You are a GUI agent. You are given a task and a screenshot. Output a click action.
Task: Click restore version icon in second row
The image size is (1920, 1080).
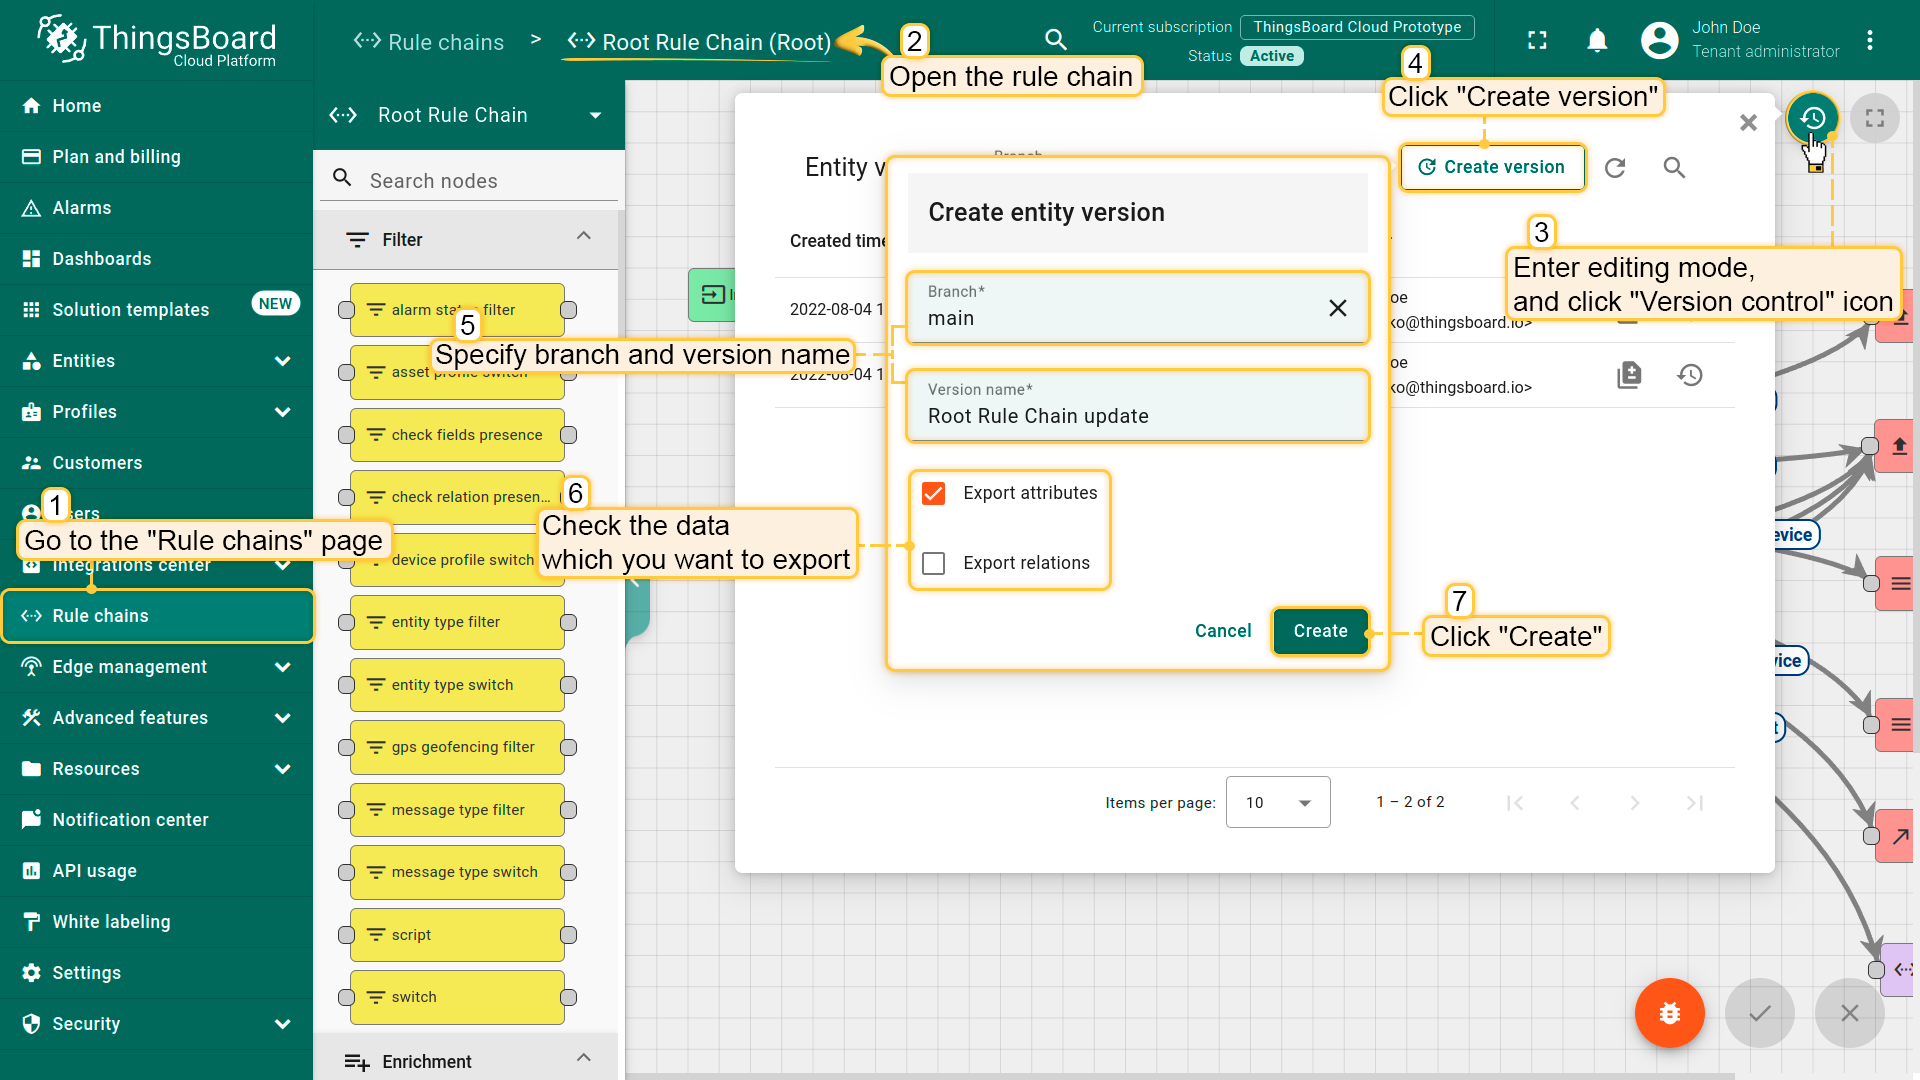(1690, 375)
